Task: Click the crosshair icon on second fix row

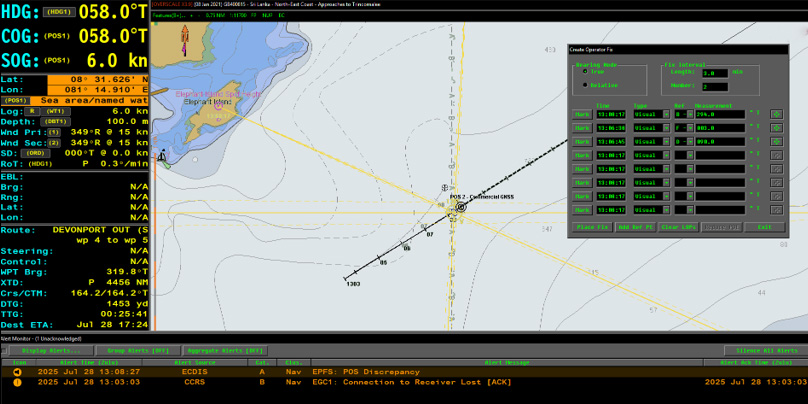Action: (x=776, y=128)
